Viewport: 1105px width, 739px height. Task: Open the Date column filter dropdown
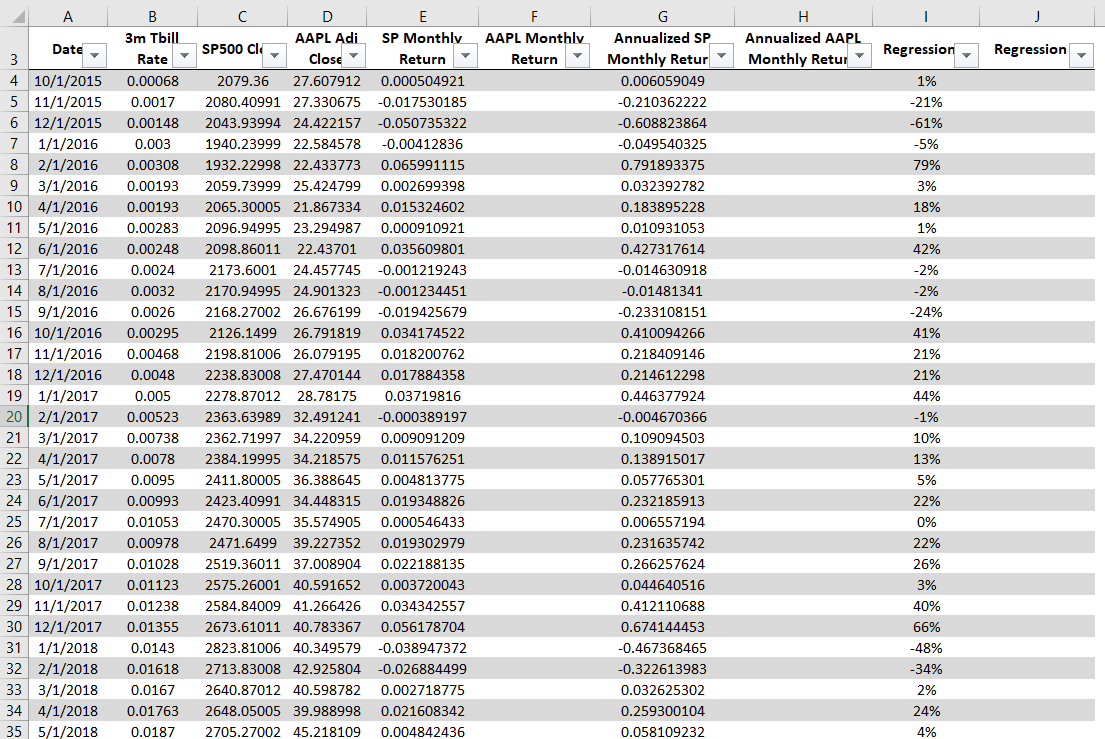(x=96, y=56)
